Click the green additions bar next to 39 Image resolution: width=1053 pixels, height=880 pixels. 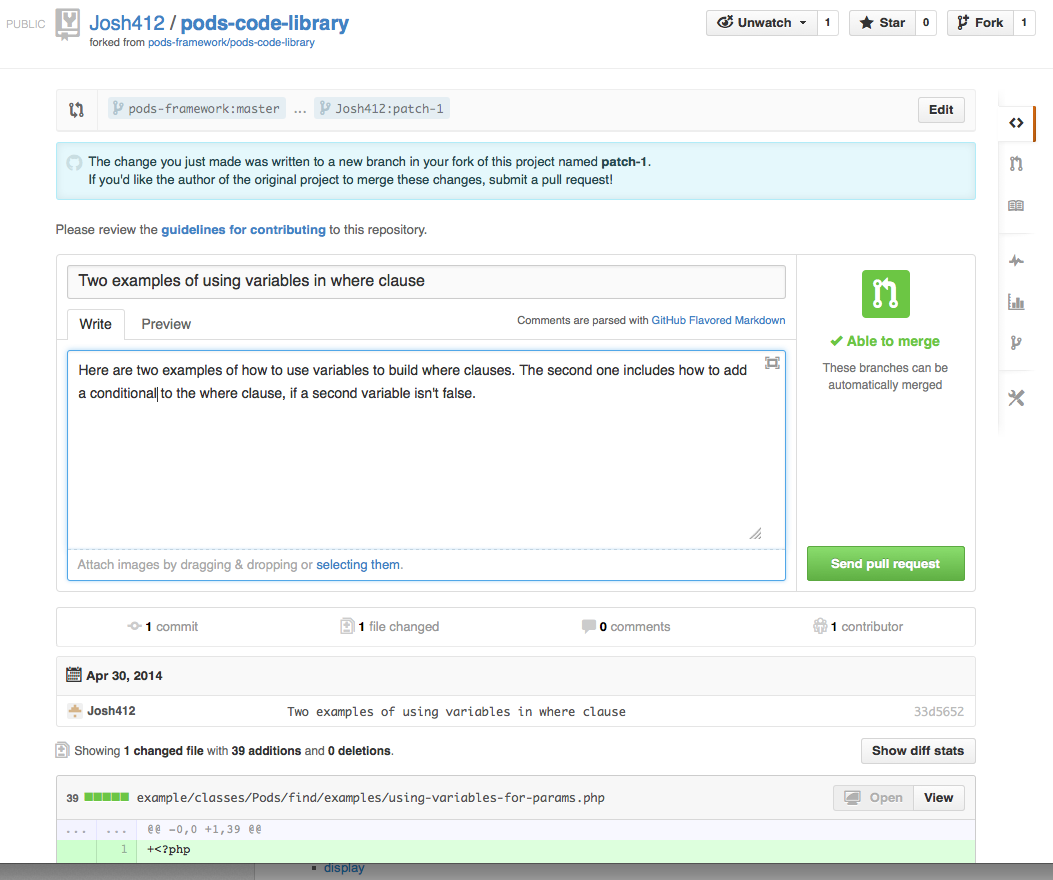(x=107, y=797)
